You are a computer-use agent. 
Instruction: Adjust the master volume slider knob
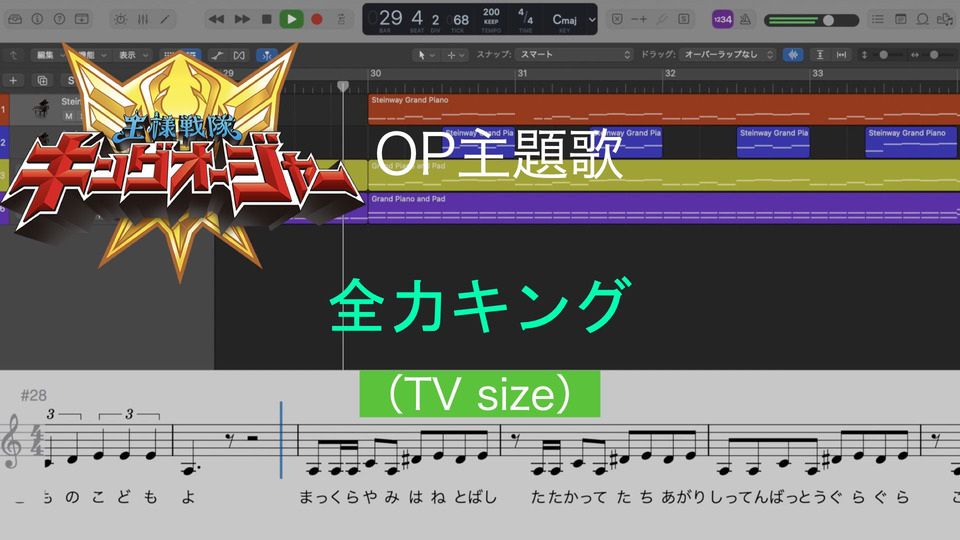tap(828, 20)
